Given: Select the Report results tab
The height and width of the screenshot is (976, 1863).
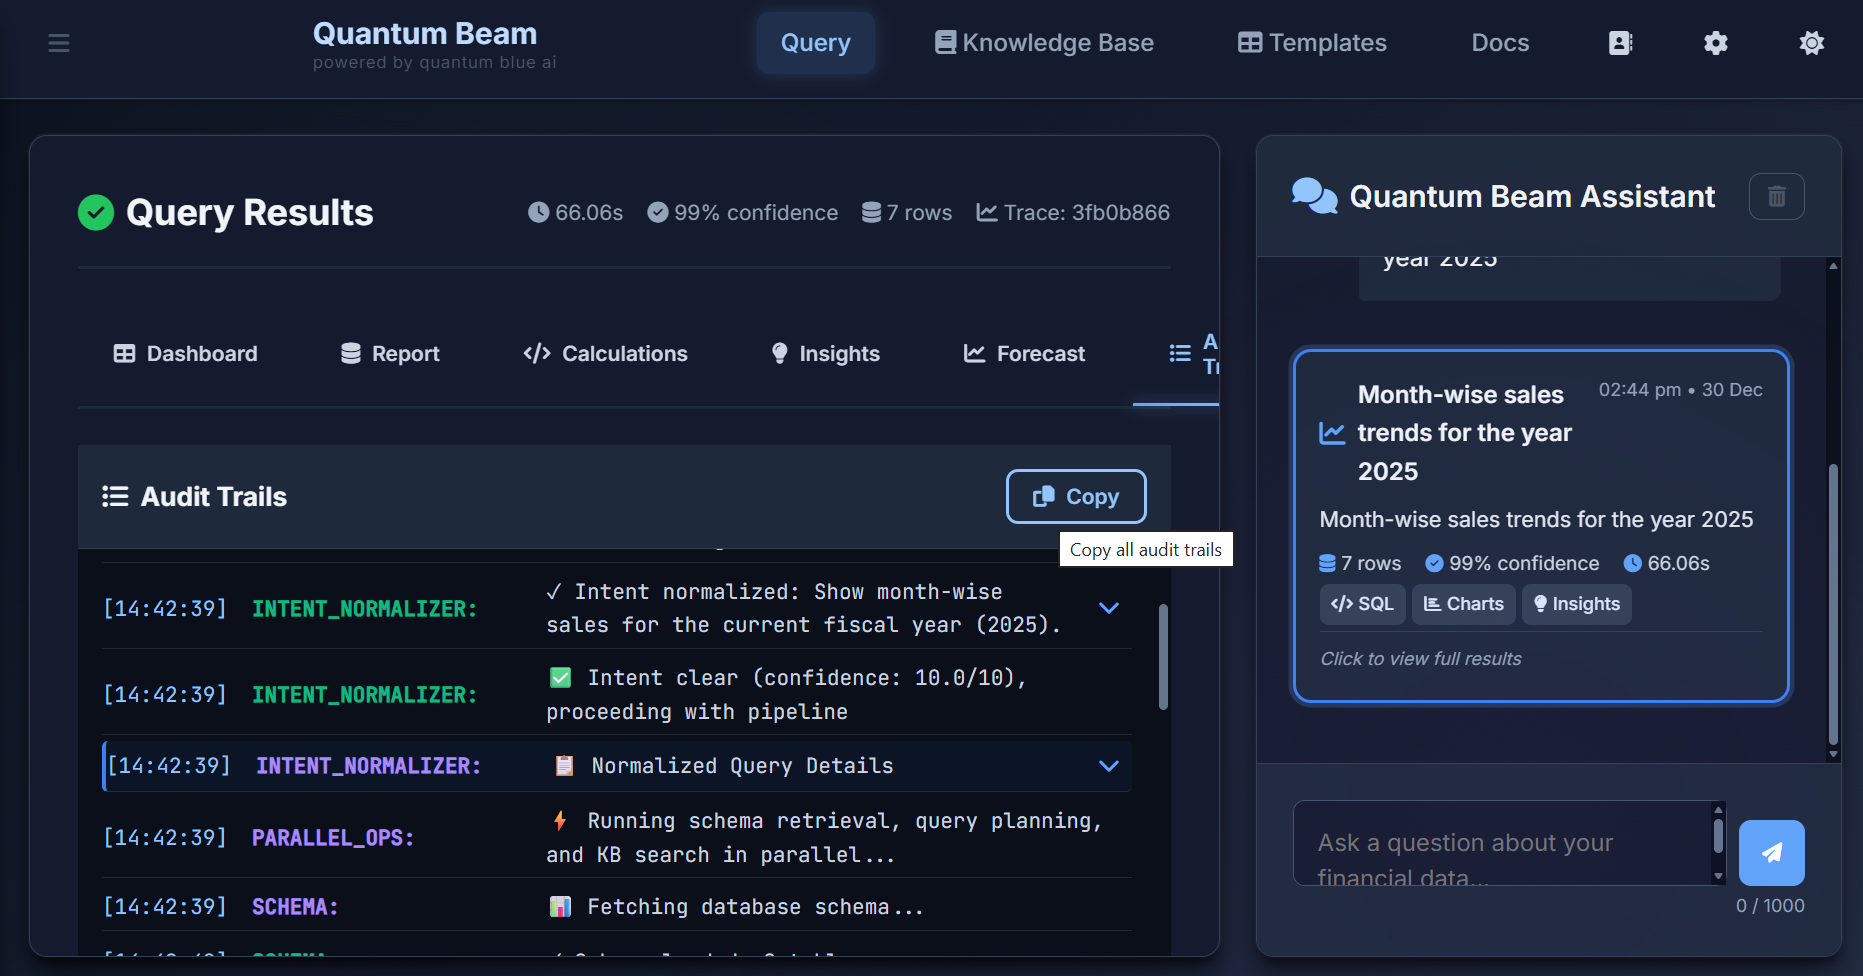Looking at the screenshot, I should click(390, 354).
